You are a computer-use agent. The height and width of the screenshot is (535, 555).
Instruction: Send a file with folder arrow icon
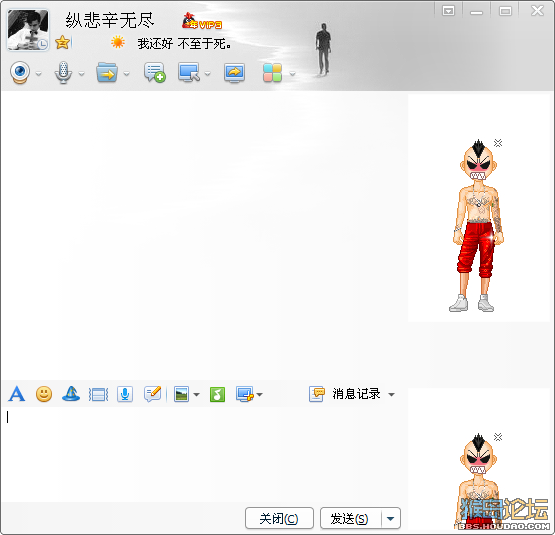click(x=107, y=73)
